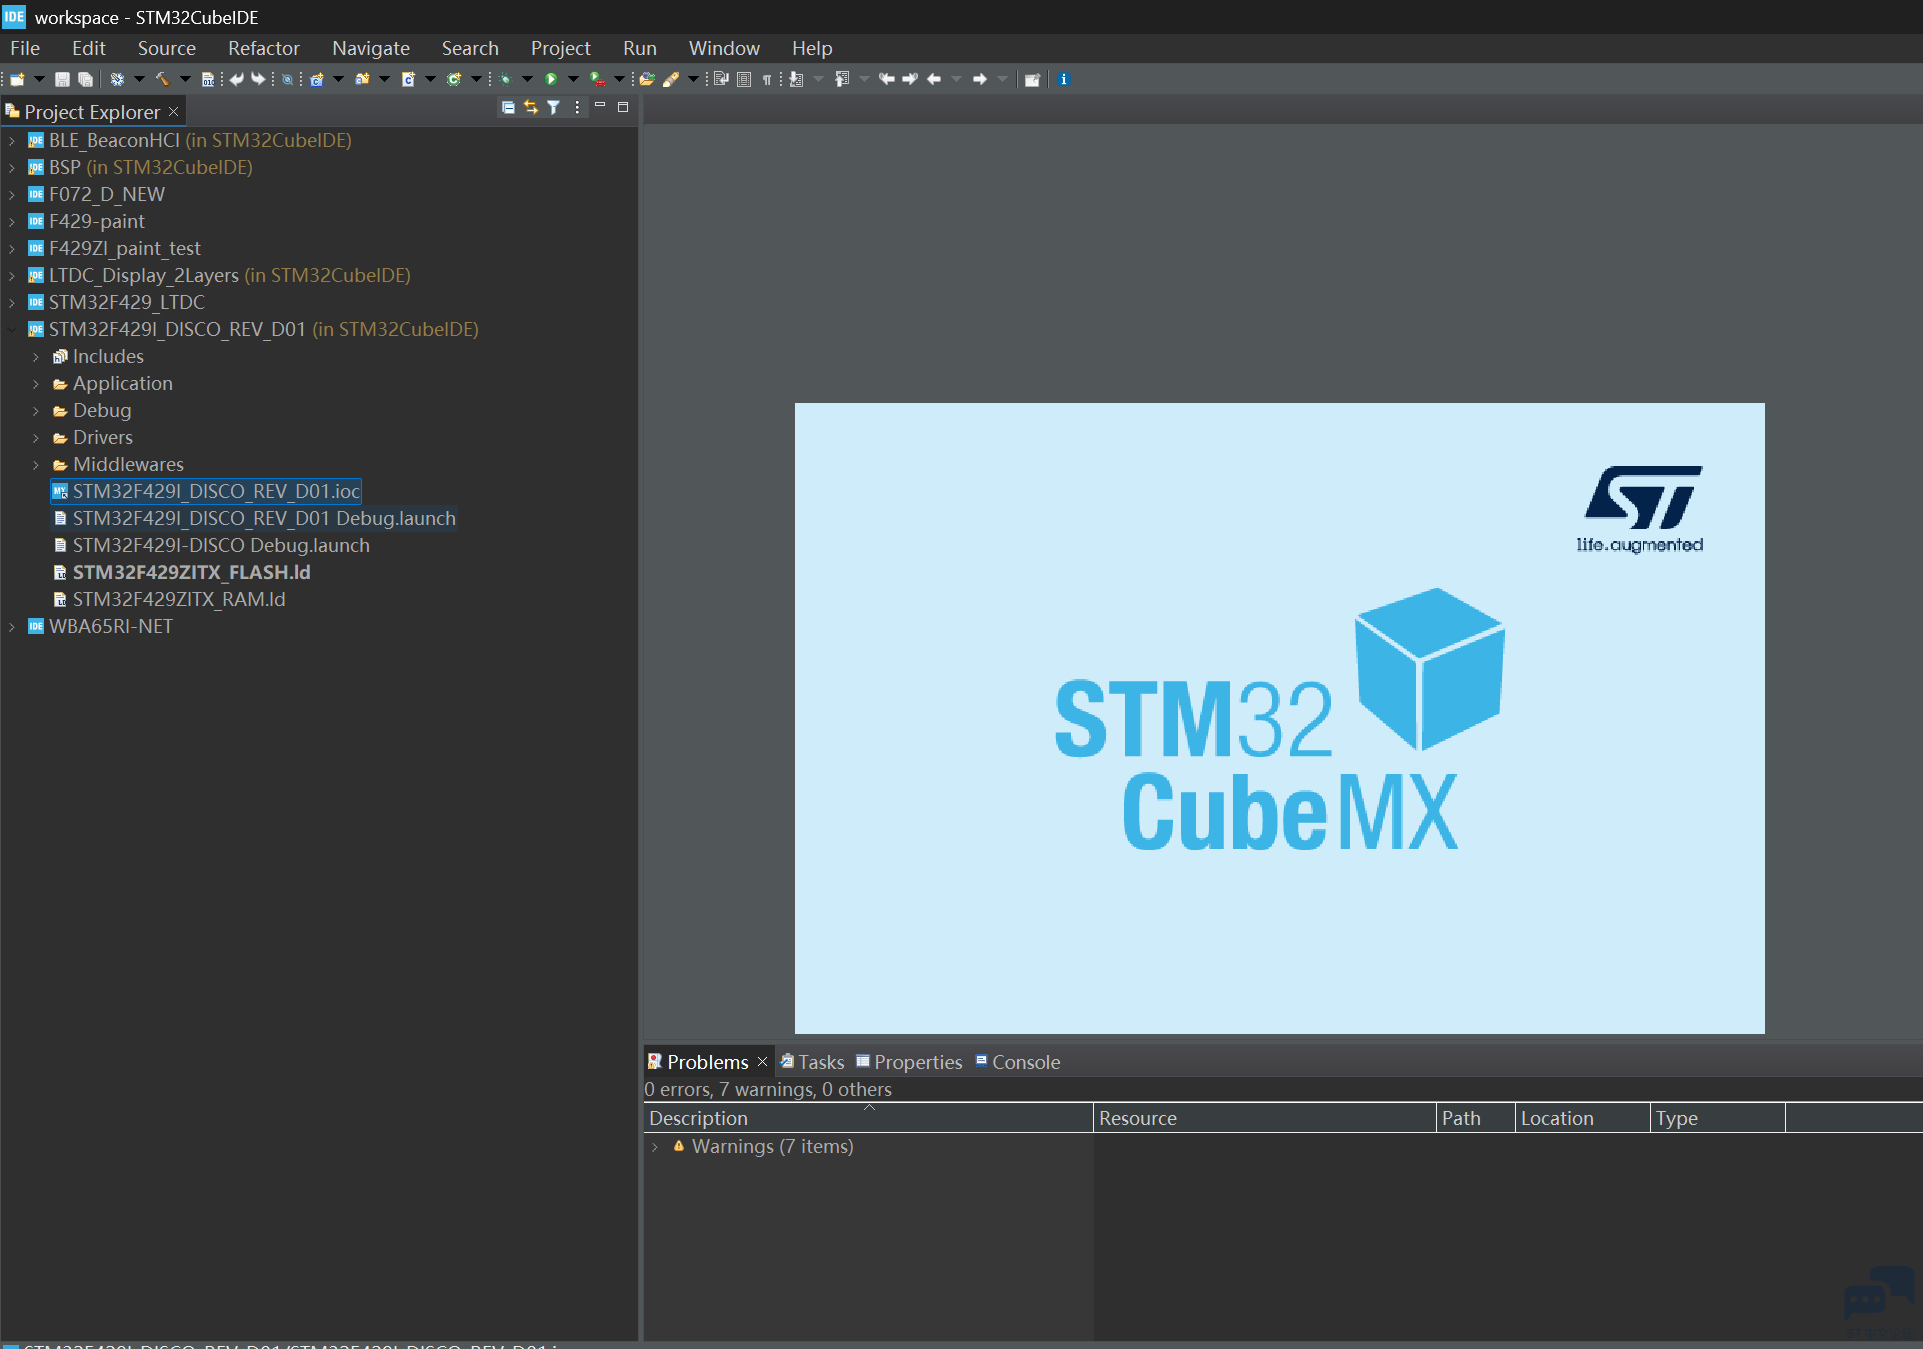Expand the Drivers folder

click(36, 438)
